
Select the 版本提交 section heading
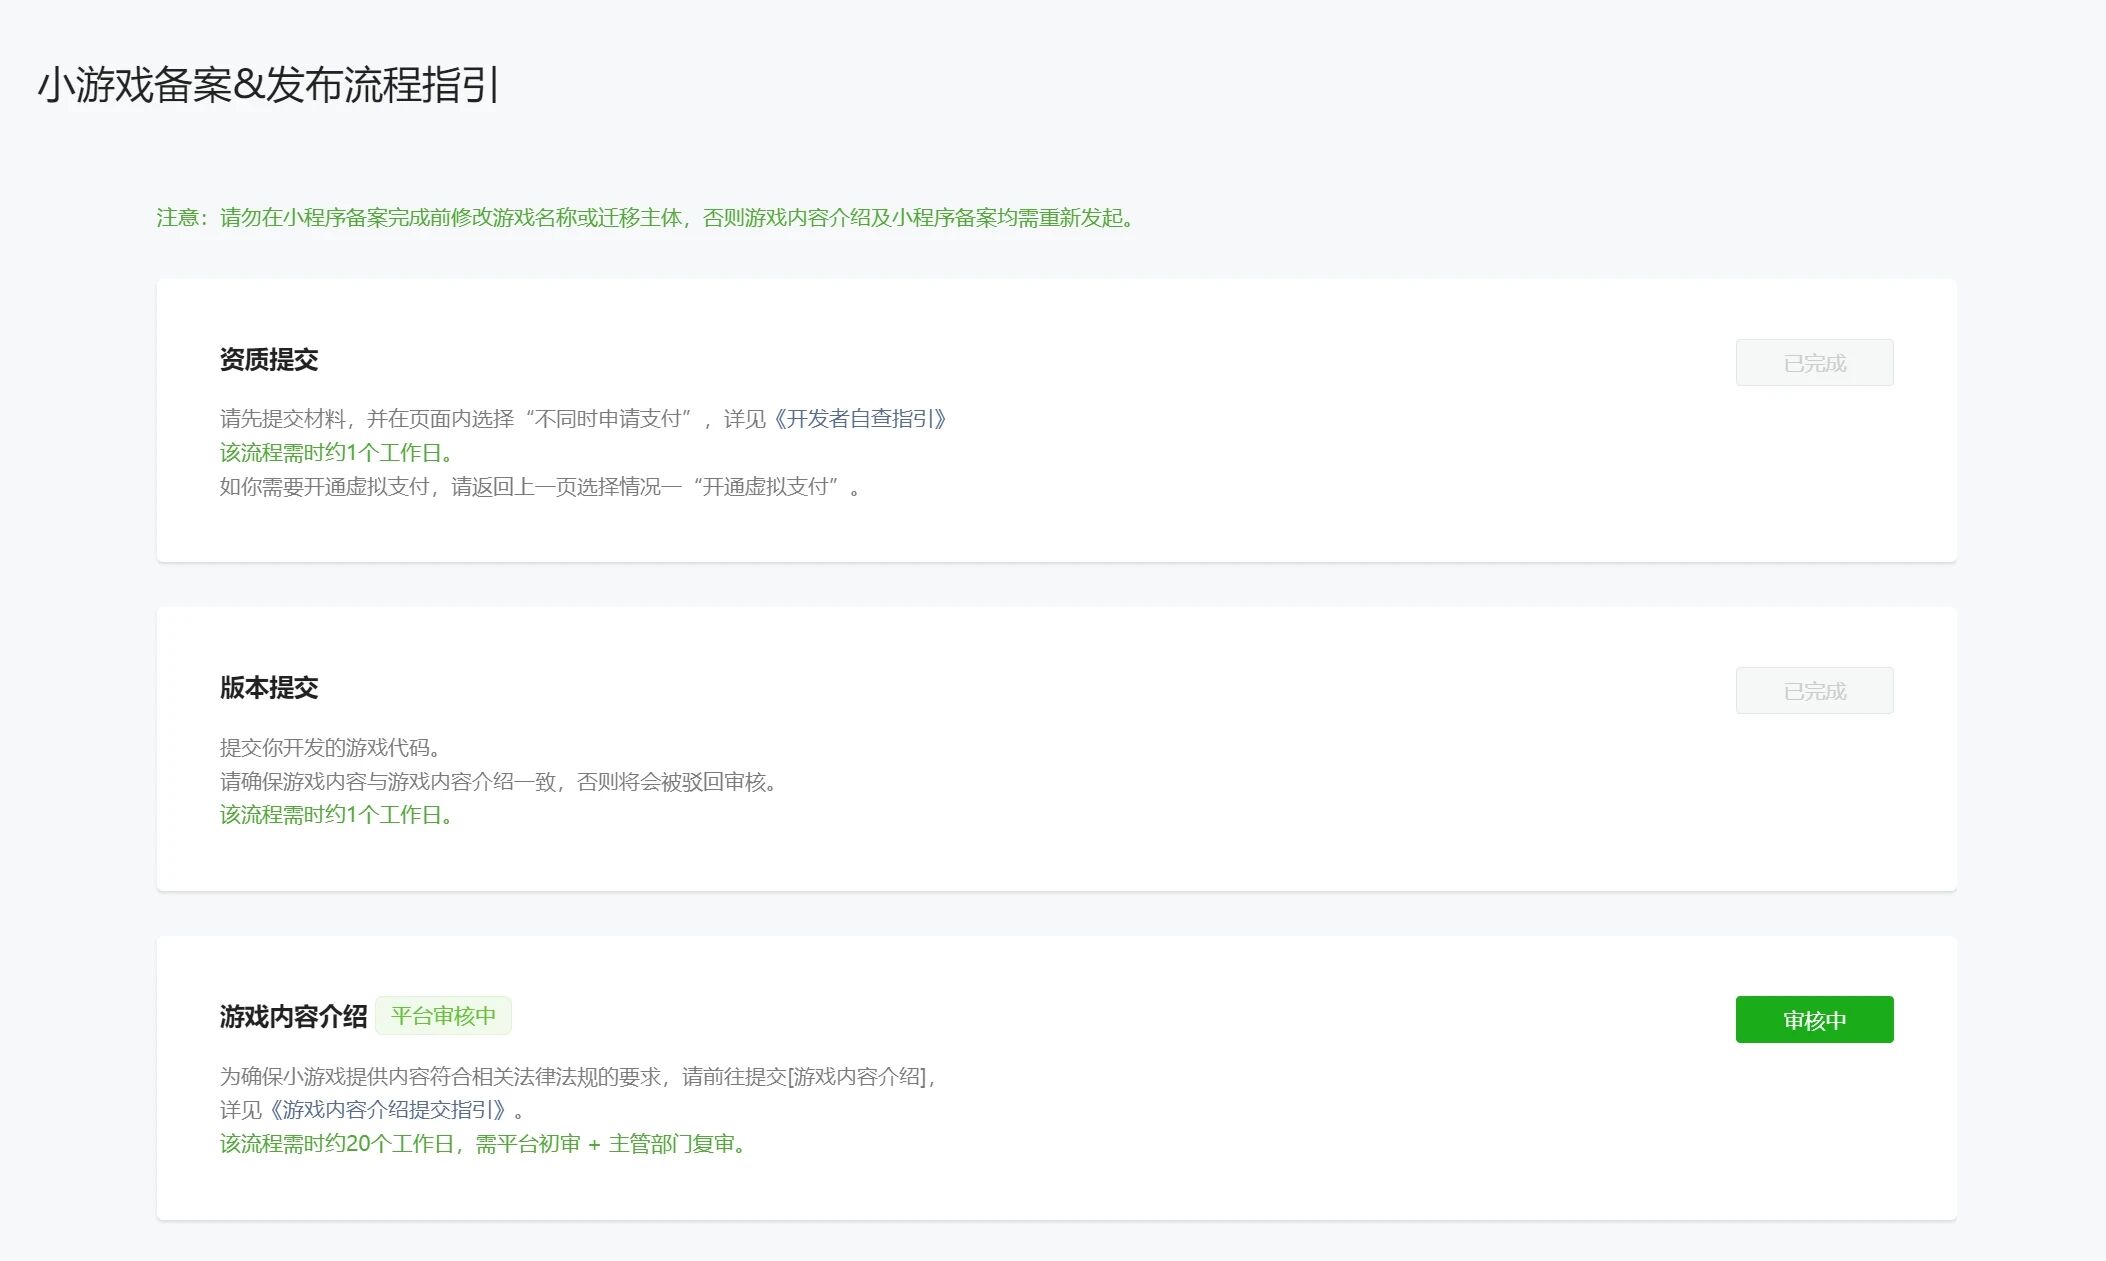coord(269,688)
